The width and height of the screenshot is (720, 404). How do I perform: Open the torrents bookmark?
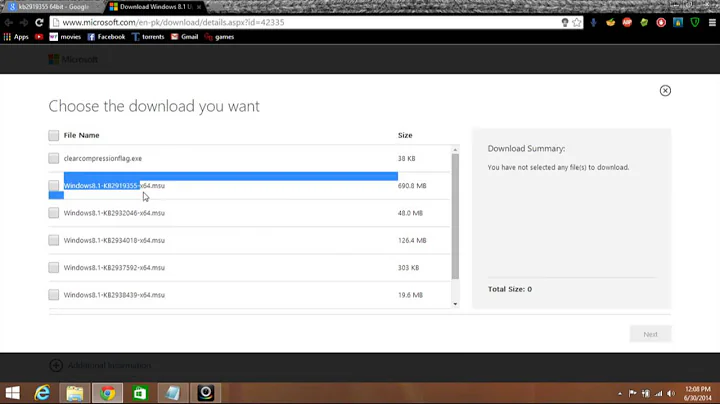[x=148, y=37]
